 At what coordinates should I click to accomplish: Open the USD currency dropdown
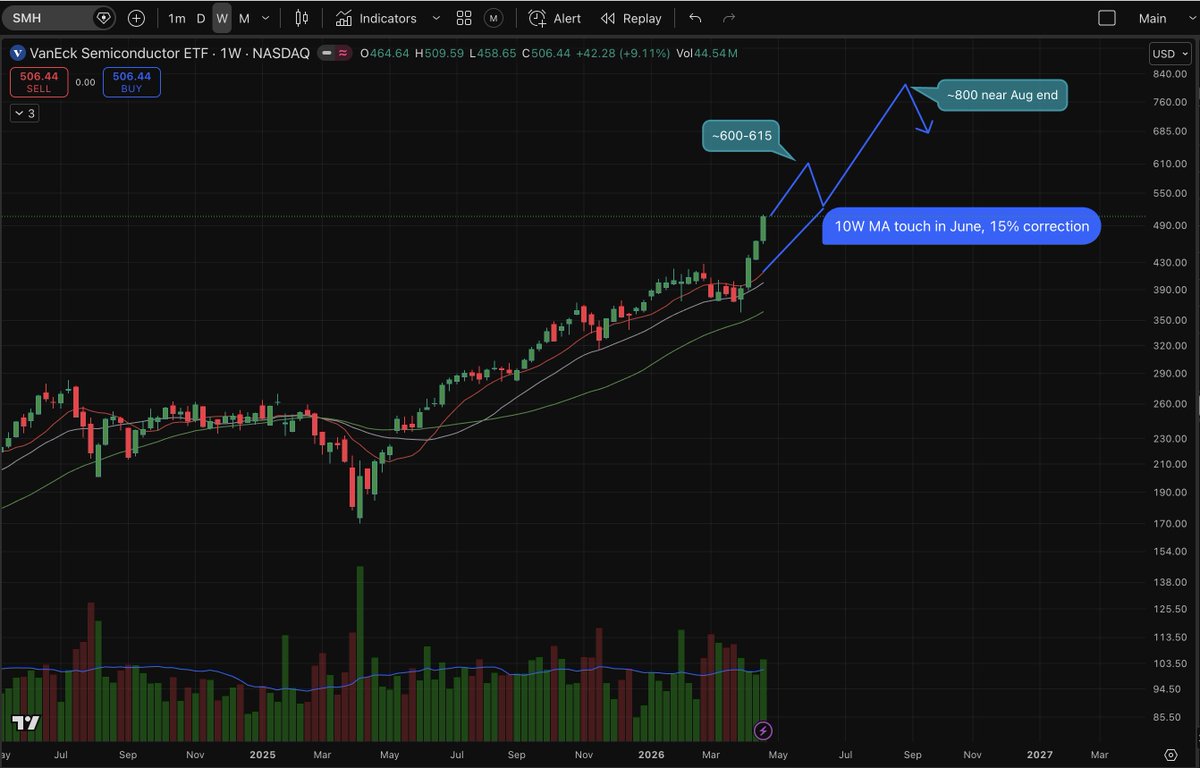pos(1169,53)
